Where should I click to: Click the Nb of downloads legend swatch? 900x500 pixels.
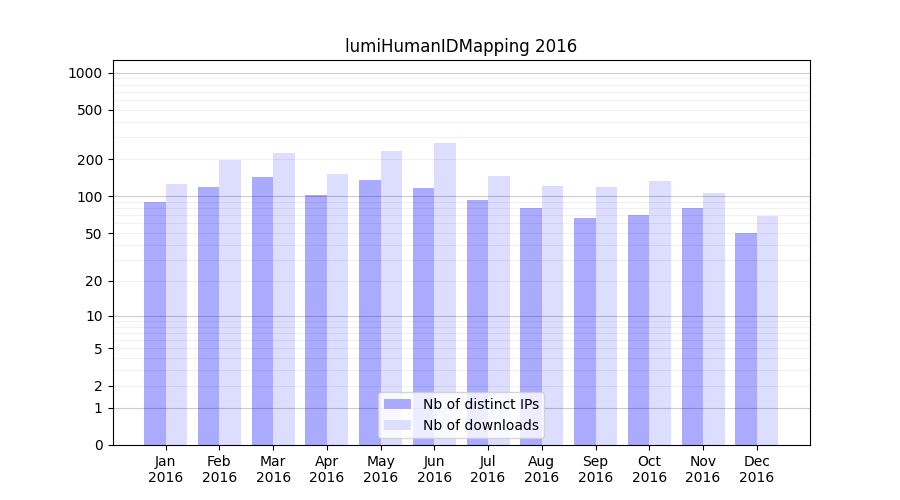pyautogui.click(x=397, y=425)
